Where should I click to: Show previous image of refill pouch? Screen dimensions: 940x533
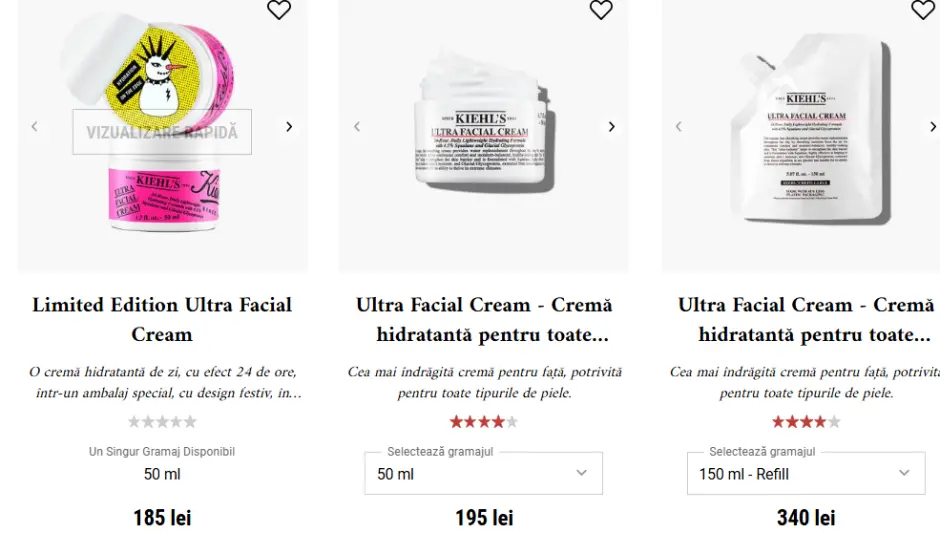679,127
